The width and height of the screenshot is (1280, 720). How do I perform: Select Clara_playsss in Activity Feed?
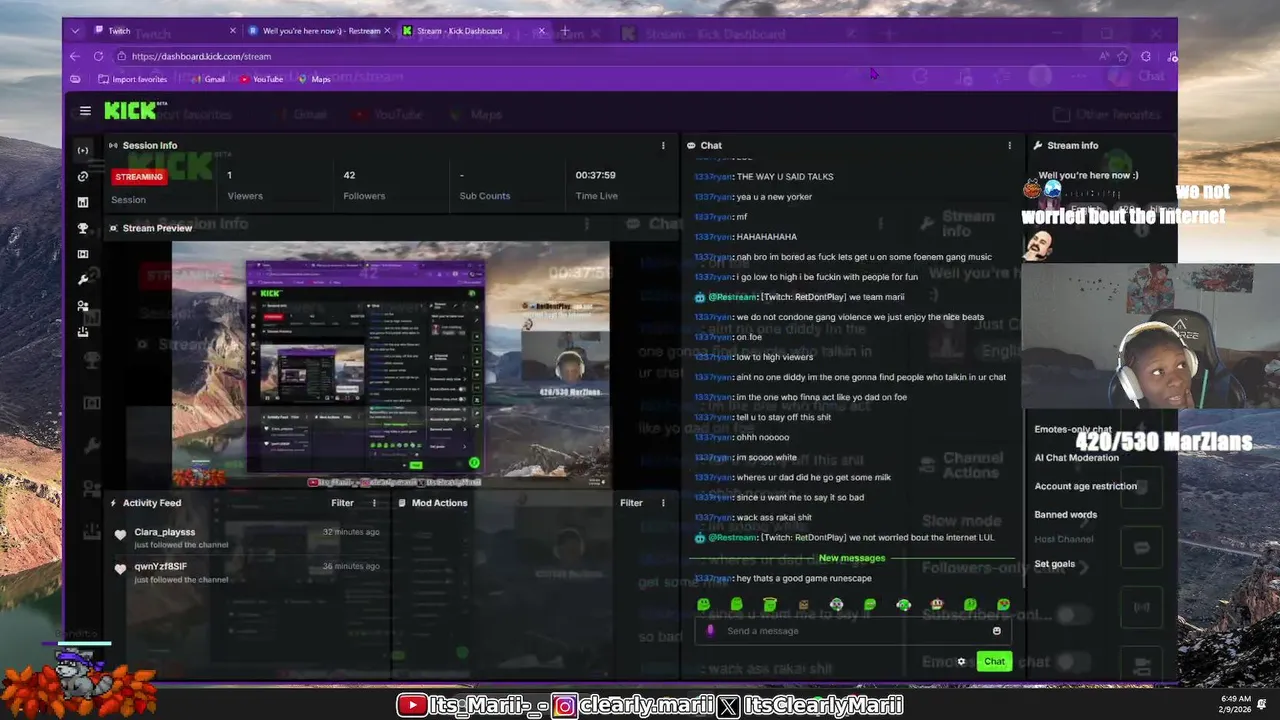(164, 532)
